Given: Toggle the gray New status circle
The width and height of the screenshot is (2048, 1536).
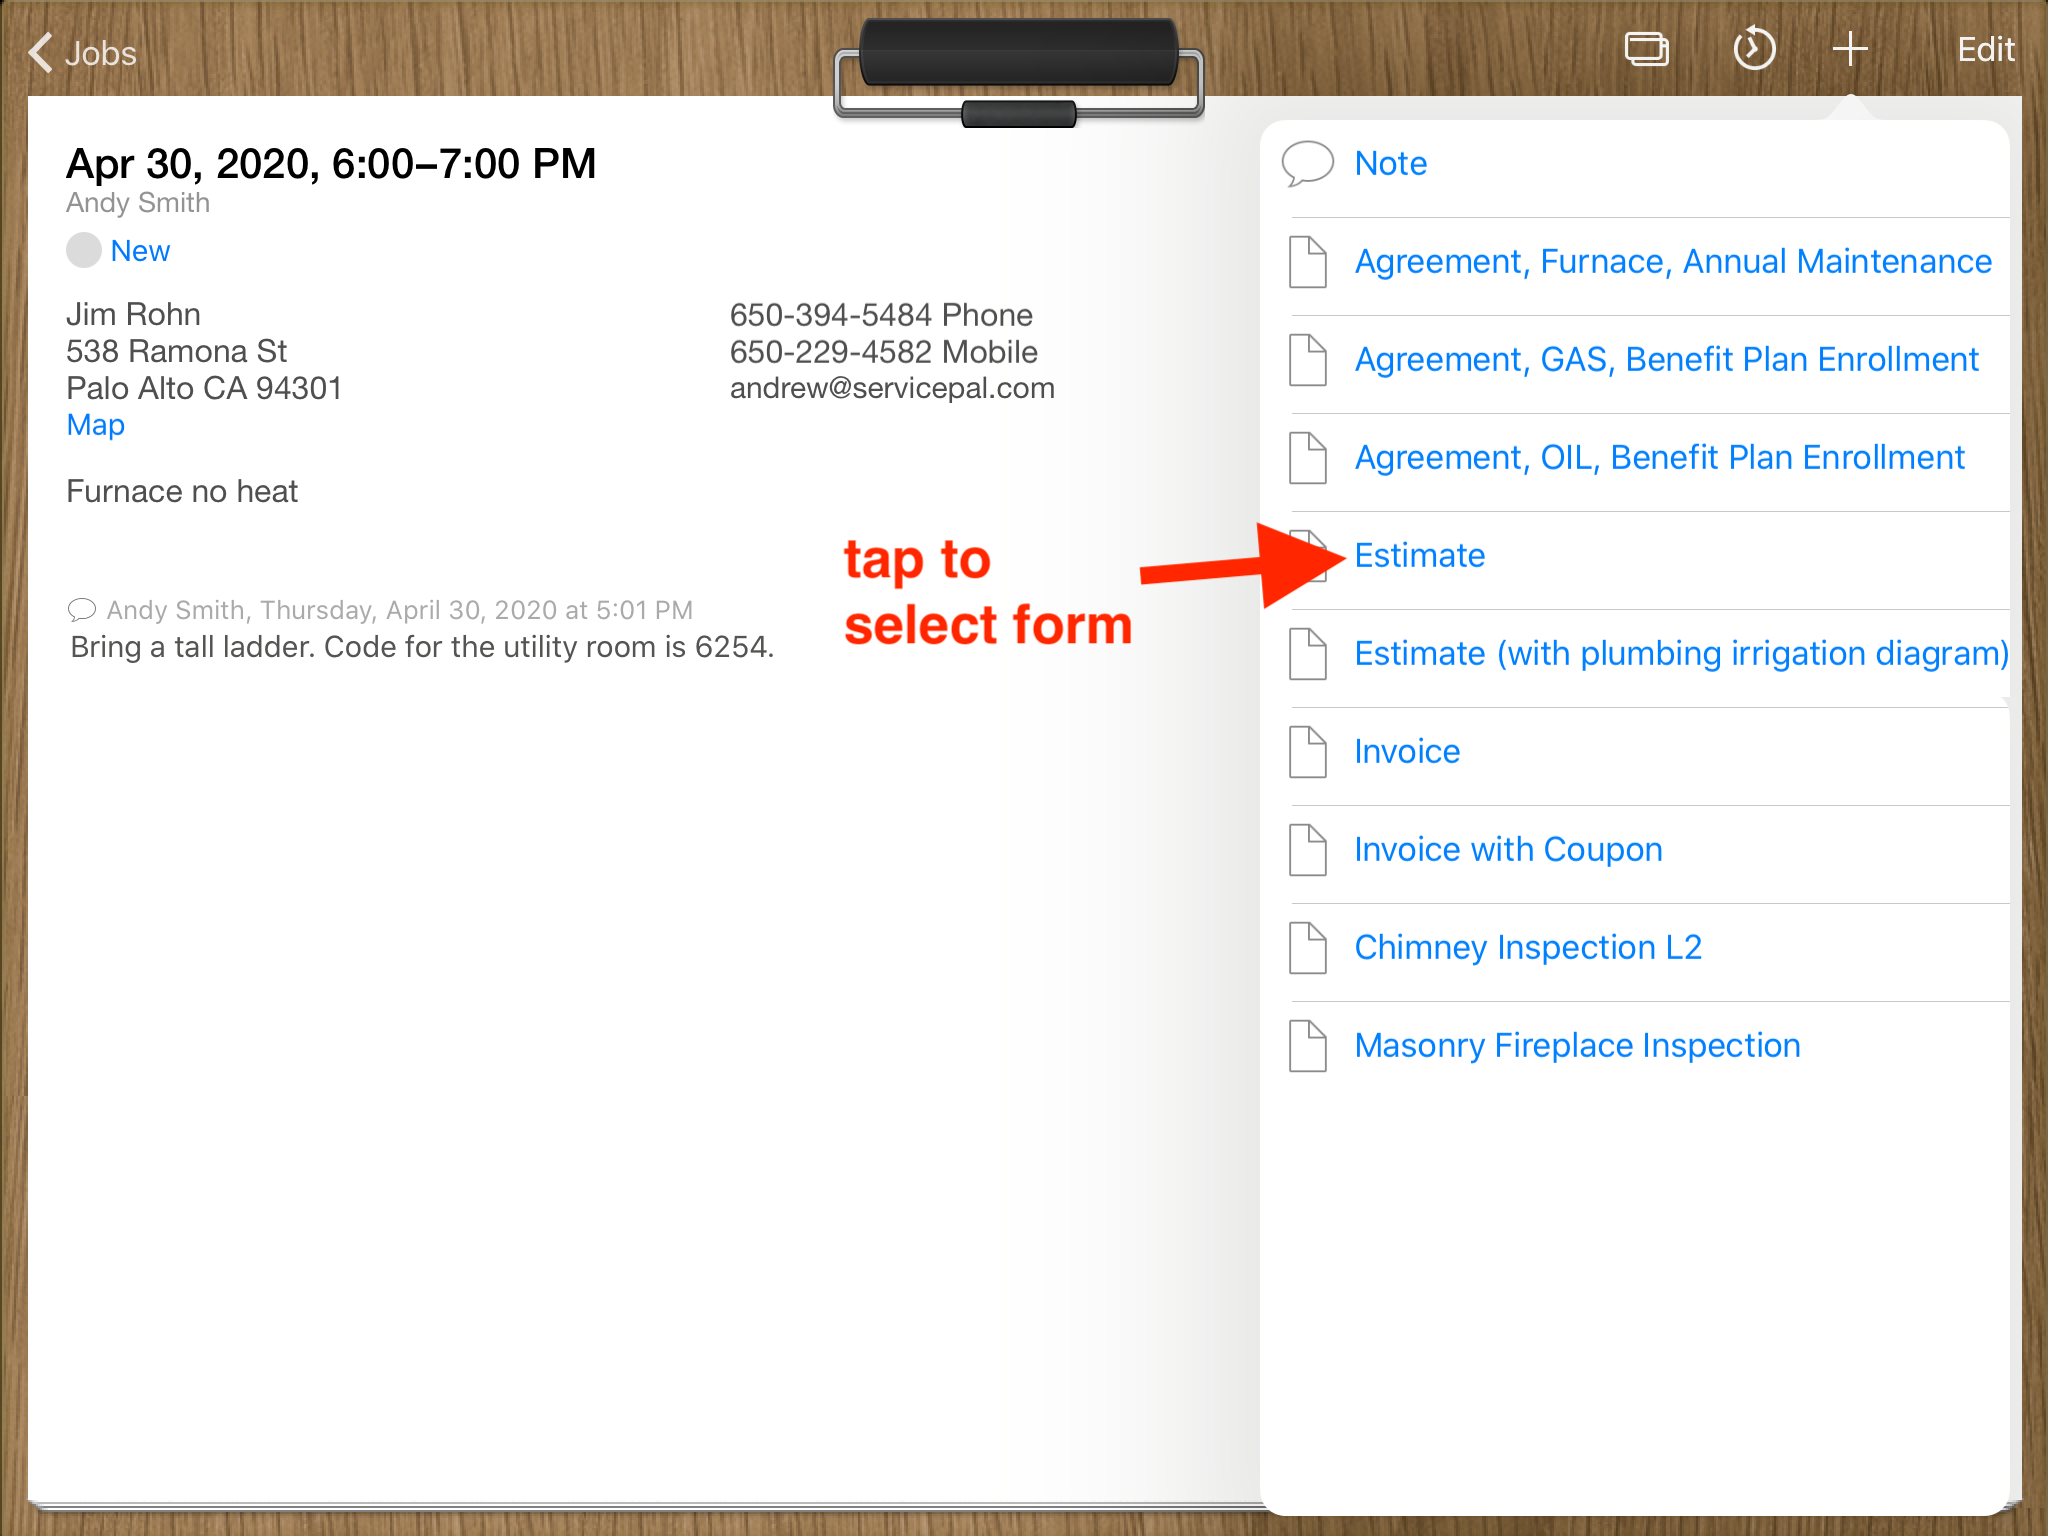Looking at the screenshot, I should 84,250.
